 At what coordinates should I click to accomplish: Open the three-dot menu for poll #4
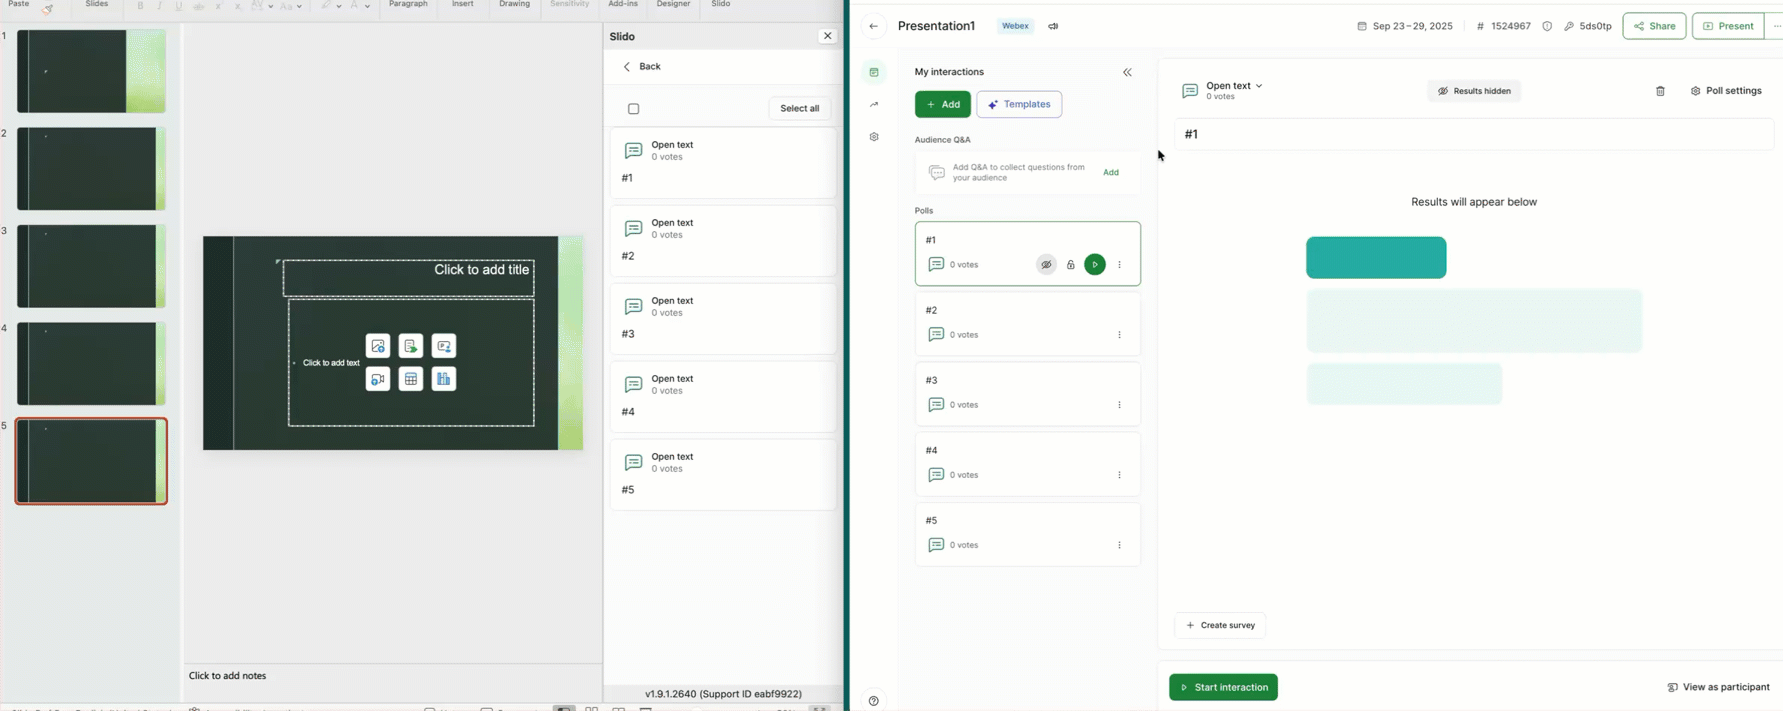1119,475
